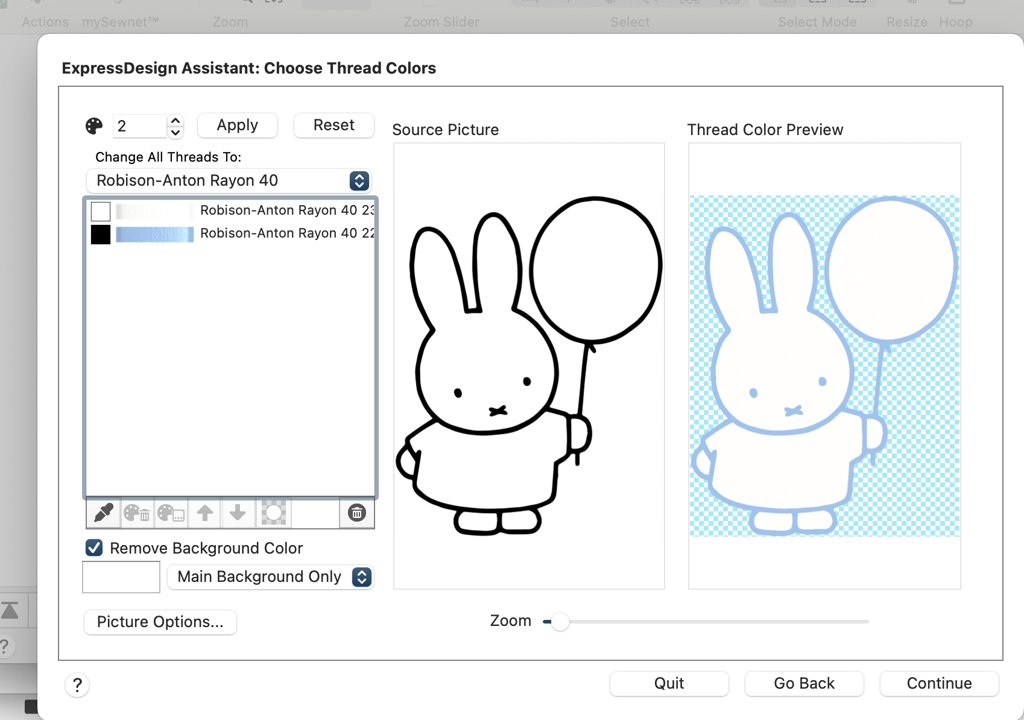Image resolution: width=1024 pixels, height=720 pixels.
Task: Click the palette change-thread-color icon
Action: point(170,513)
